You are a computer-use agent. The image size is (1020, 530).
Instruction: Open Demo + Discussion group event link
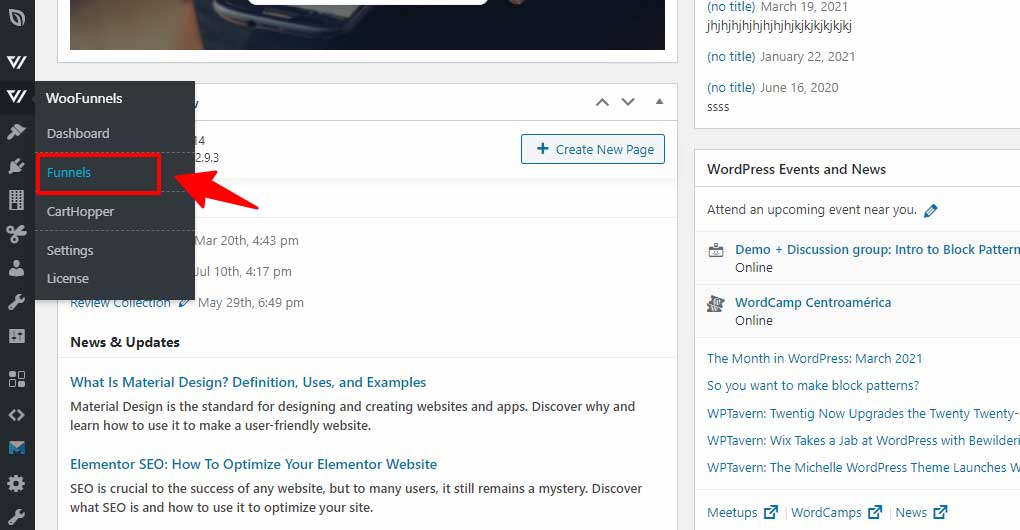click(877, 250)
